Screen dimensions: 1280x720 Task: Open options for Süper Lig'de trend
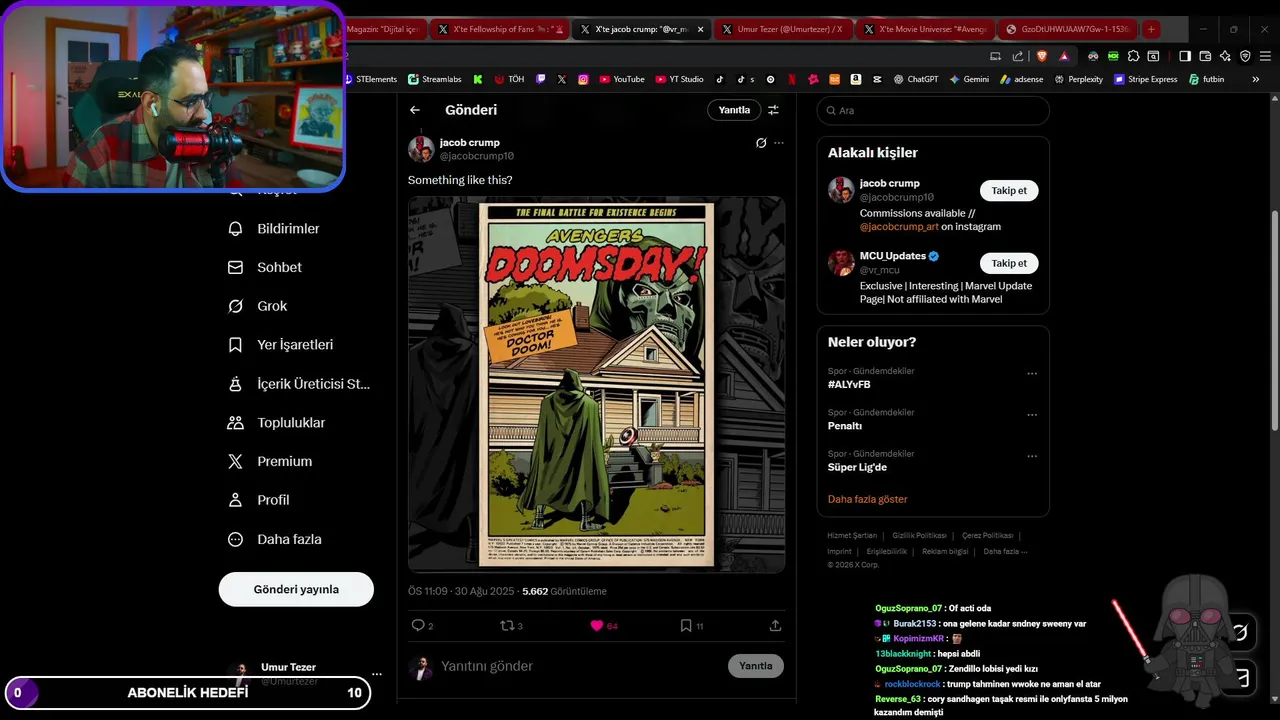click(x=1032, y=455)
